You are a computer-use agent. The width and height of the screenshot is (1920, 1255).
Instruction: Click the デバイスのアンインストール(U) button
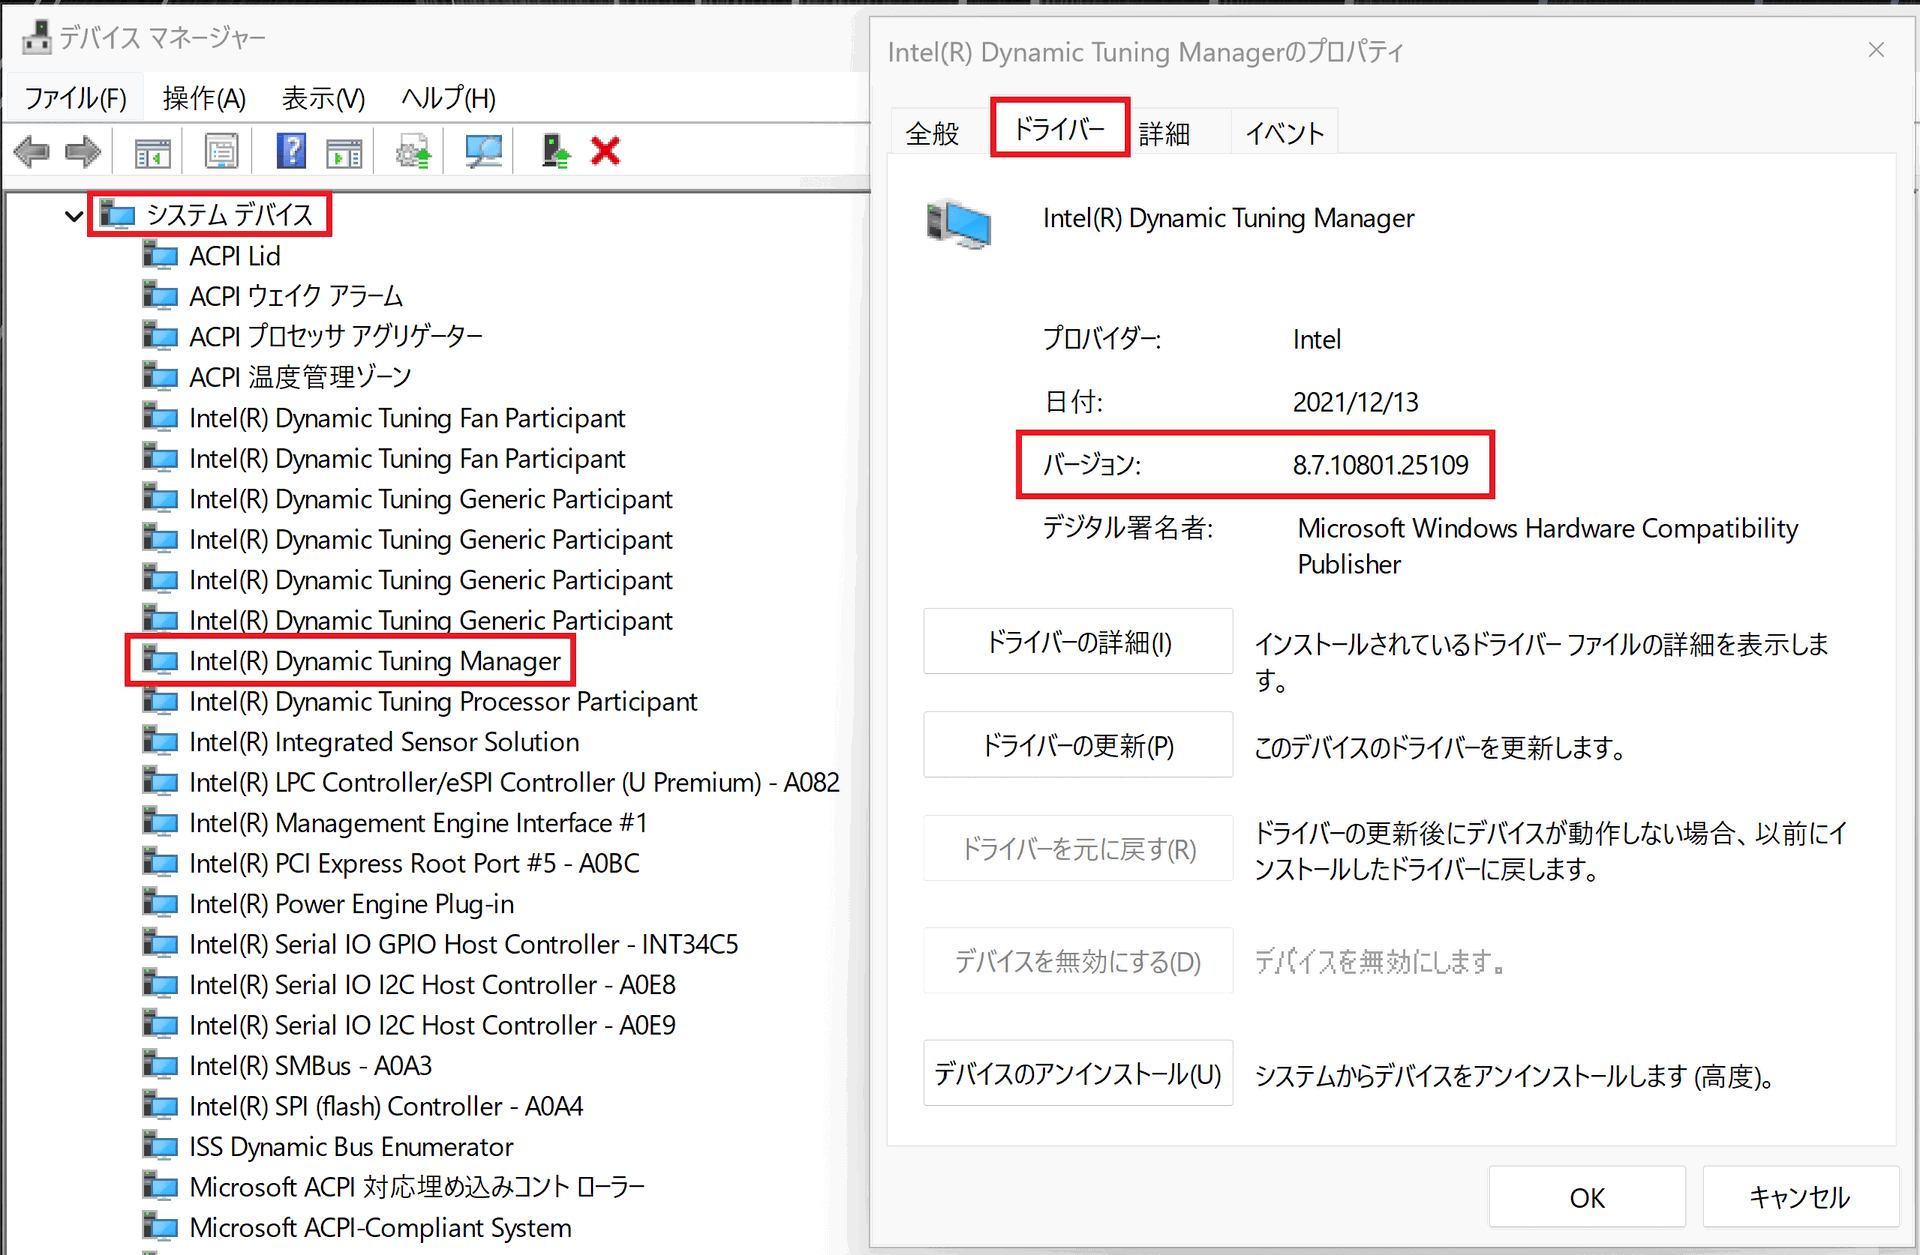click(1078, 1073)
